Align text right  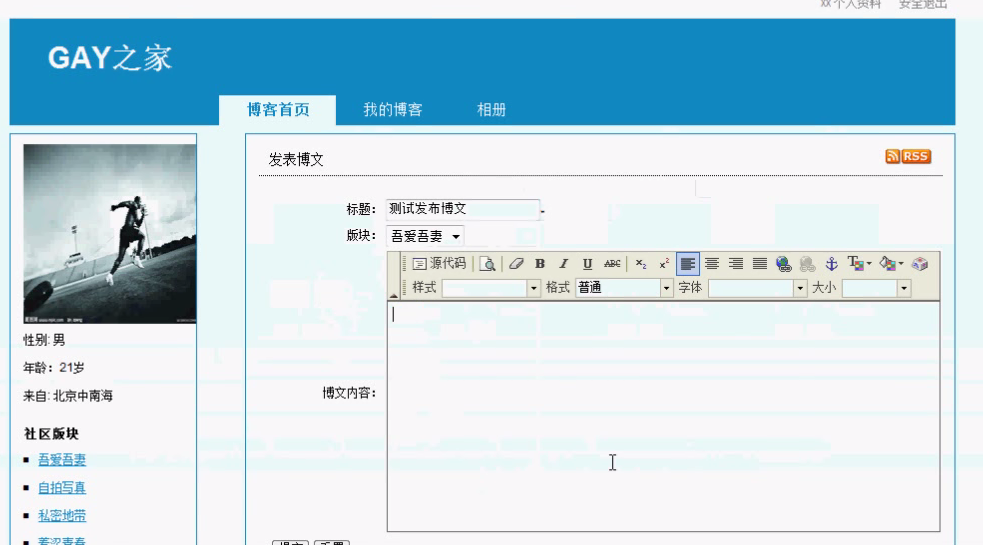tap(735, 263)
